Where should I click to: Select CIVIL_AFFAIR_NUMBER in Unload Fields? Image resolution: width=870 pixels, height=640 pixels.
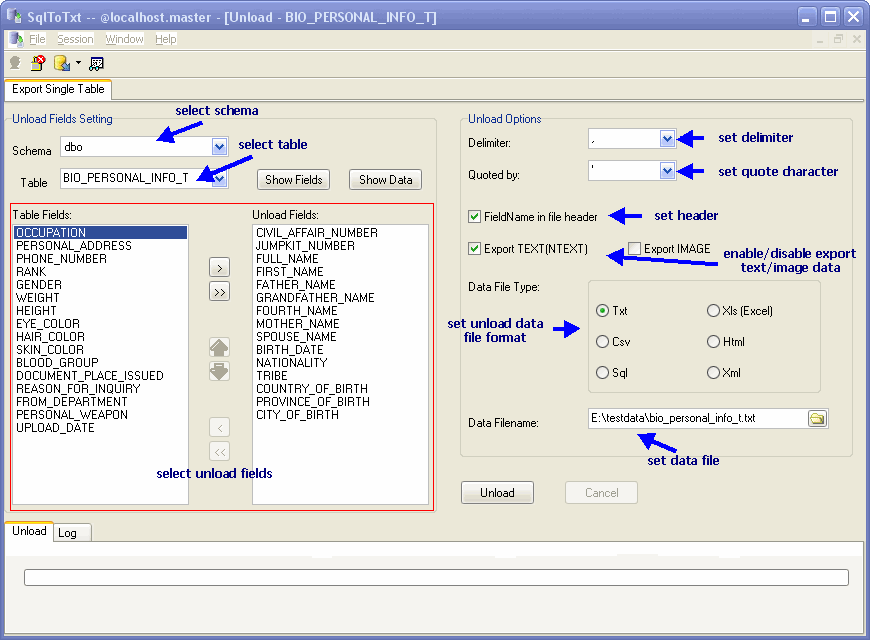point(340,233)
